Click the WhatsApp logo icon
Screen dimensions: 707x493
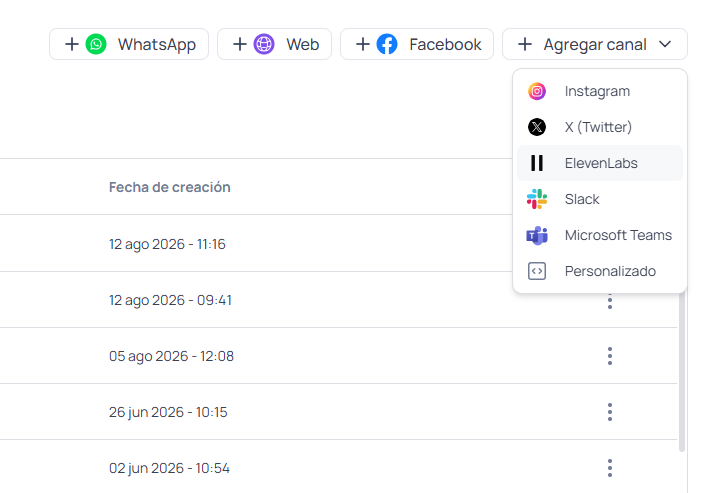pos(96,44)
